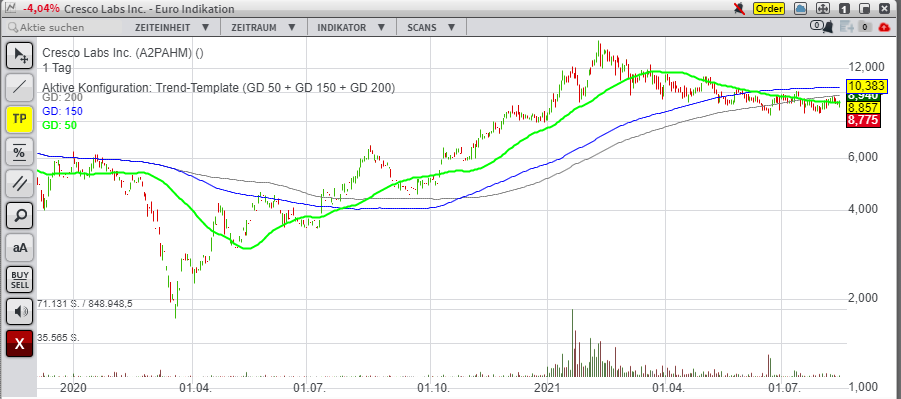Viewport: 901px width, 399px height.
Task: Click the blue cloud icon in title bar
Action: (x=801, y=9)
